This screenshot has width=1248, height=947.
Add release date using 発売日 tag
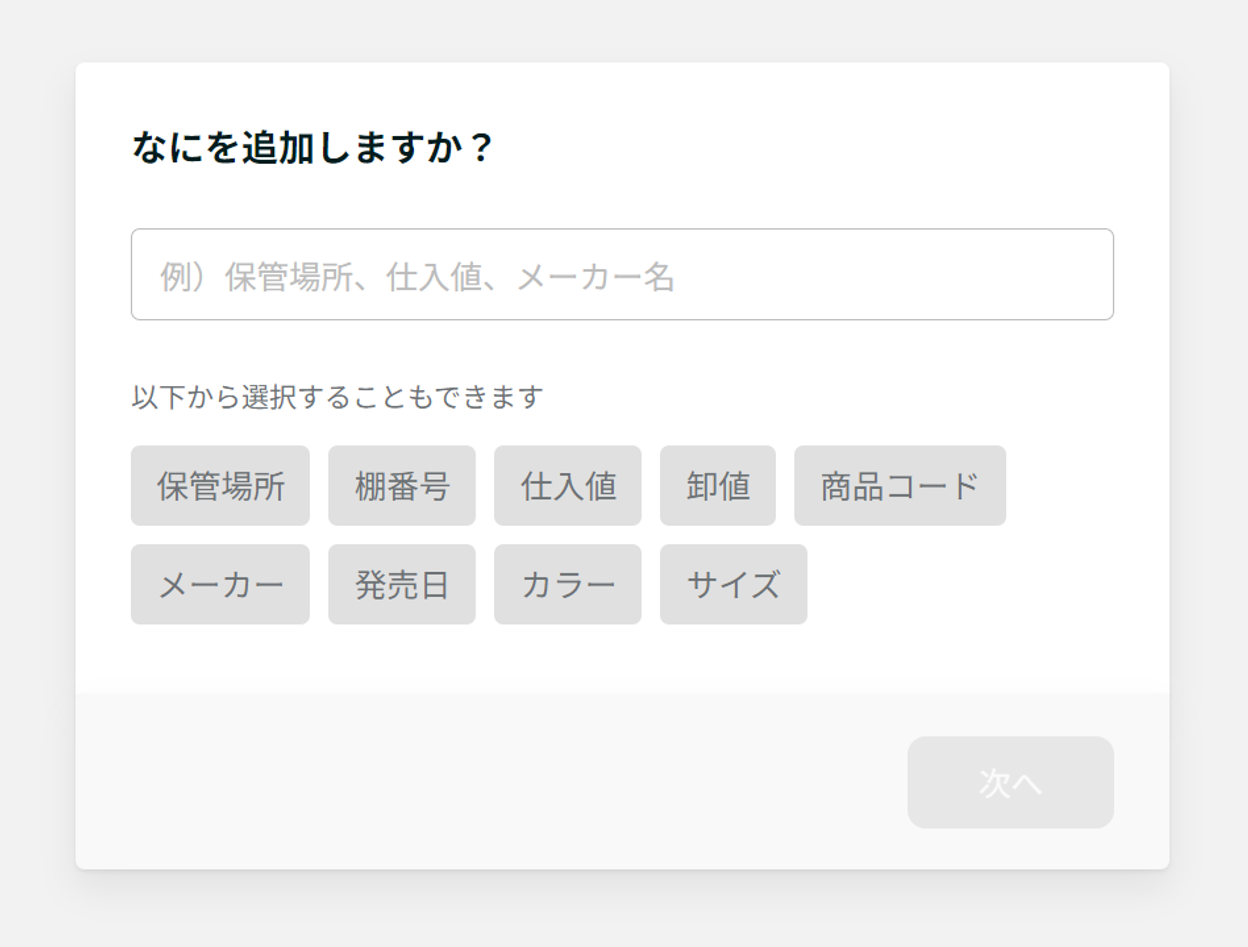[402, 585]
